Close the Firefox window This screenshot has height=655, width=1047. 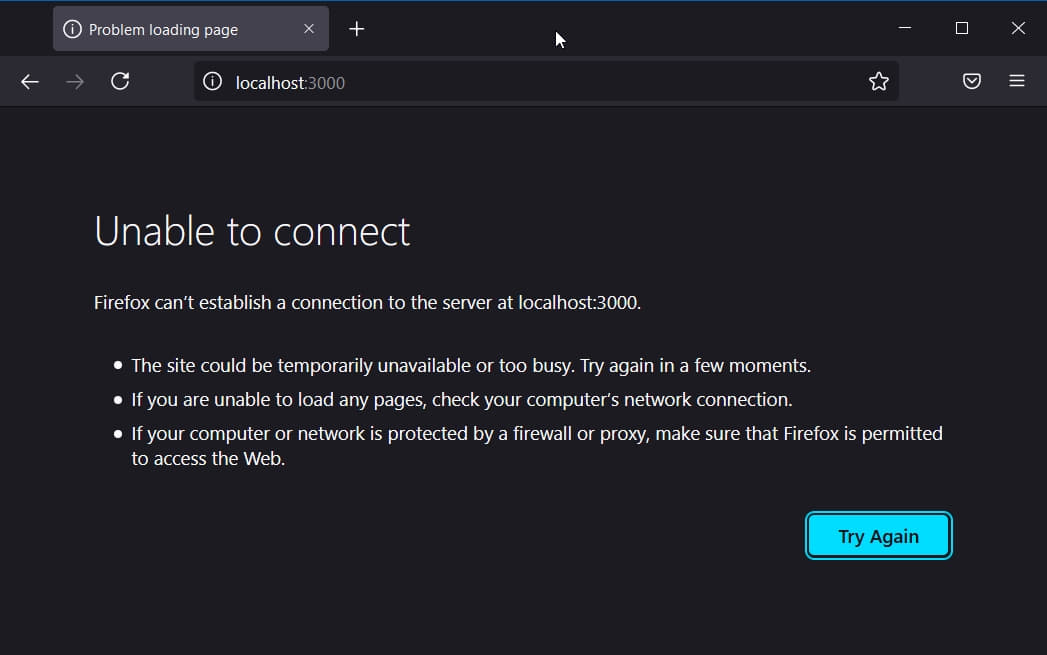pyautogui.click(x=1018, y=28)
